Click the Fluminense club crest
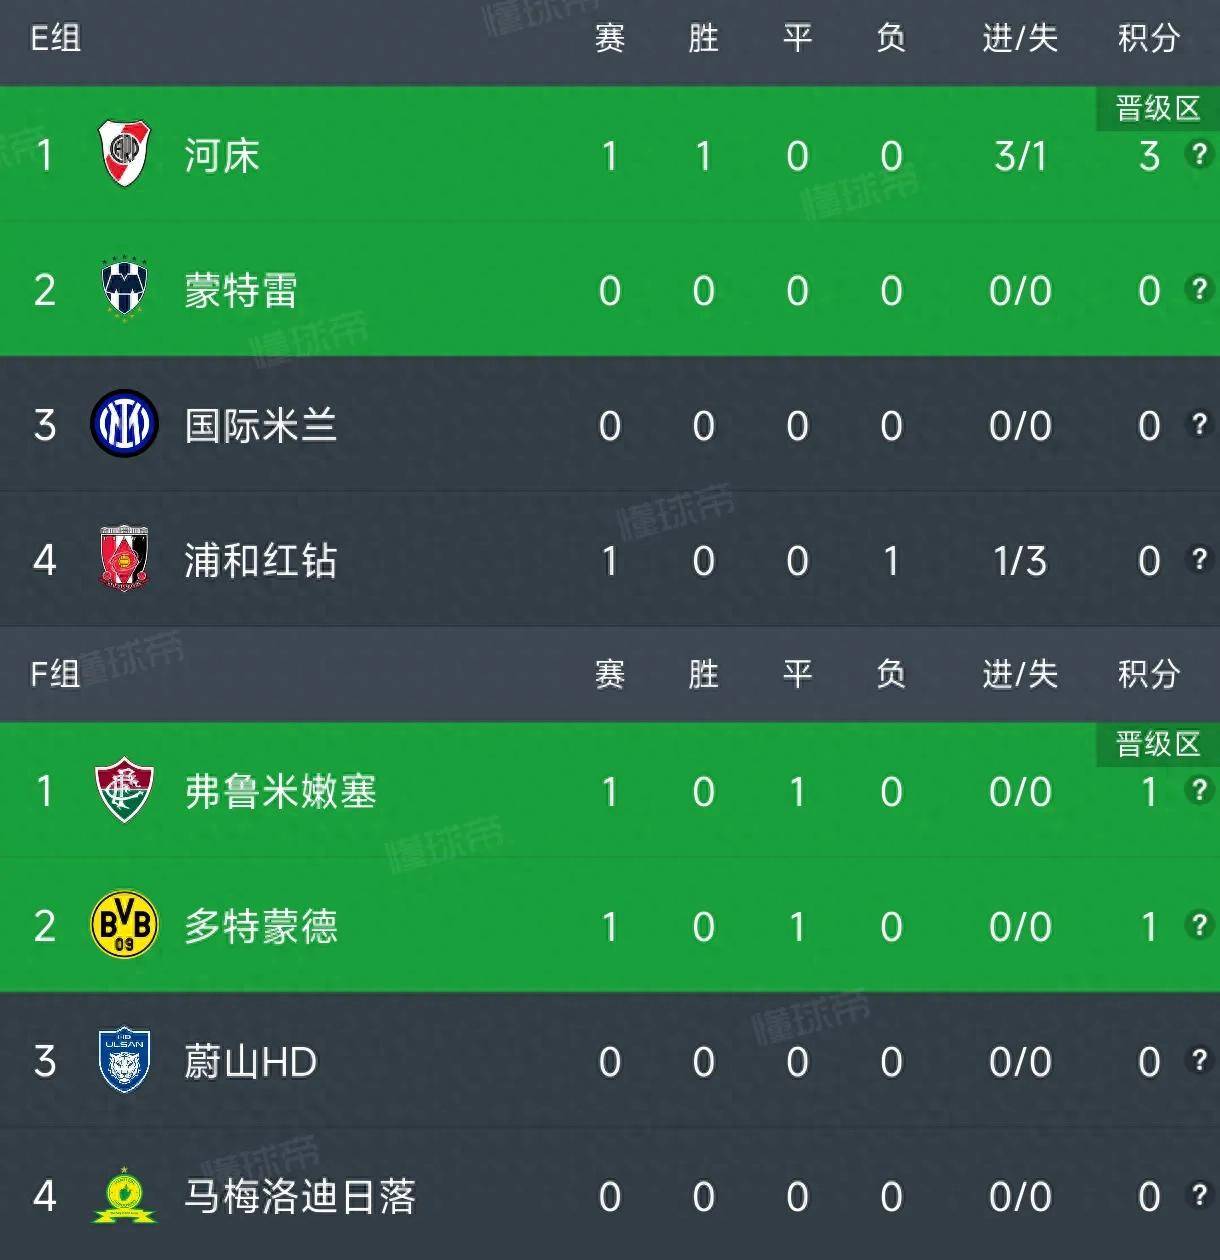This screenshot has width=1220, height=1260. pyautogui.click(x=124, y=790)
